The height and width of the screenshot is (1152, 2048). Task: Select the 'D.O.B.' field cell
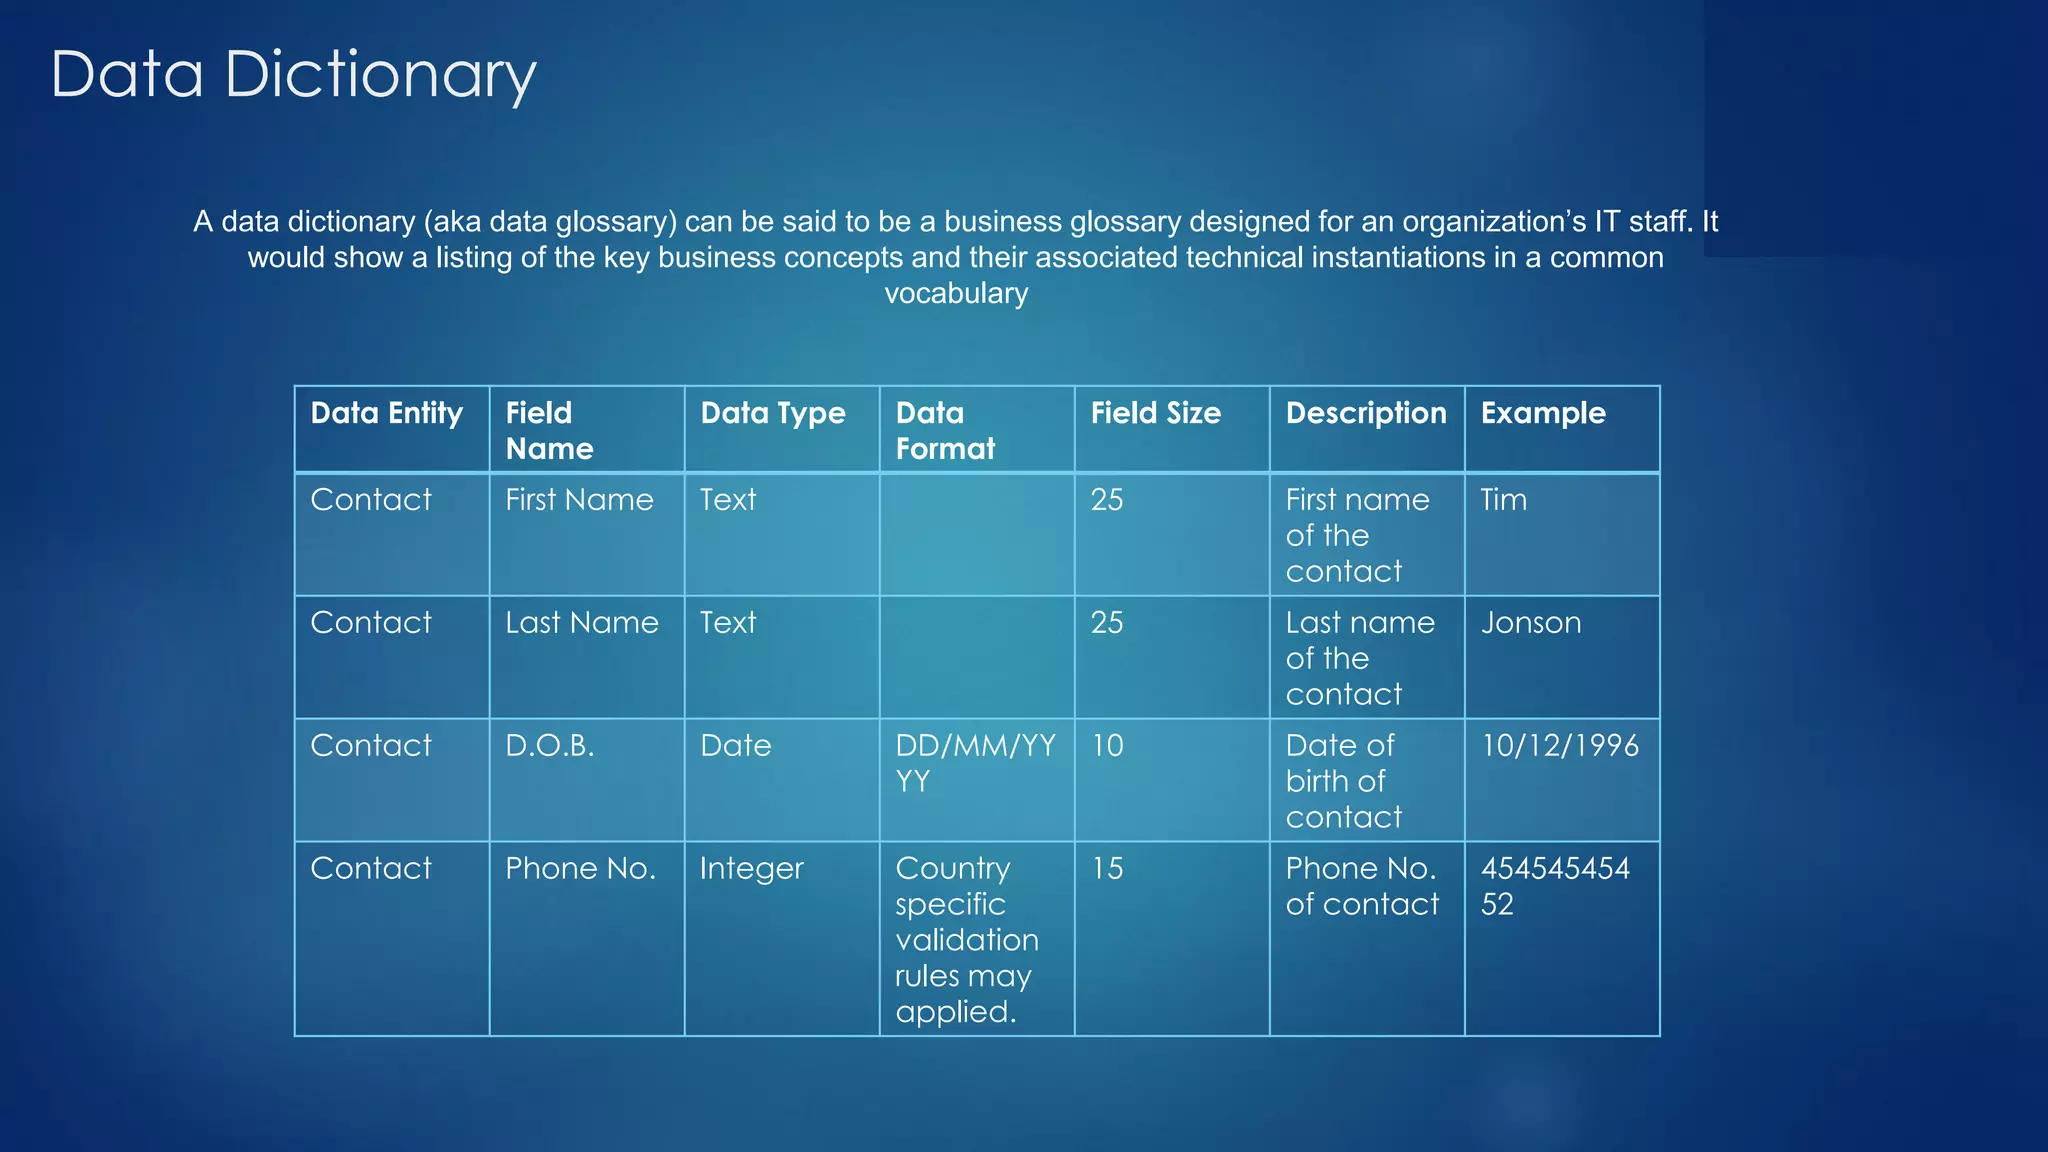587,781
